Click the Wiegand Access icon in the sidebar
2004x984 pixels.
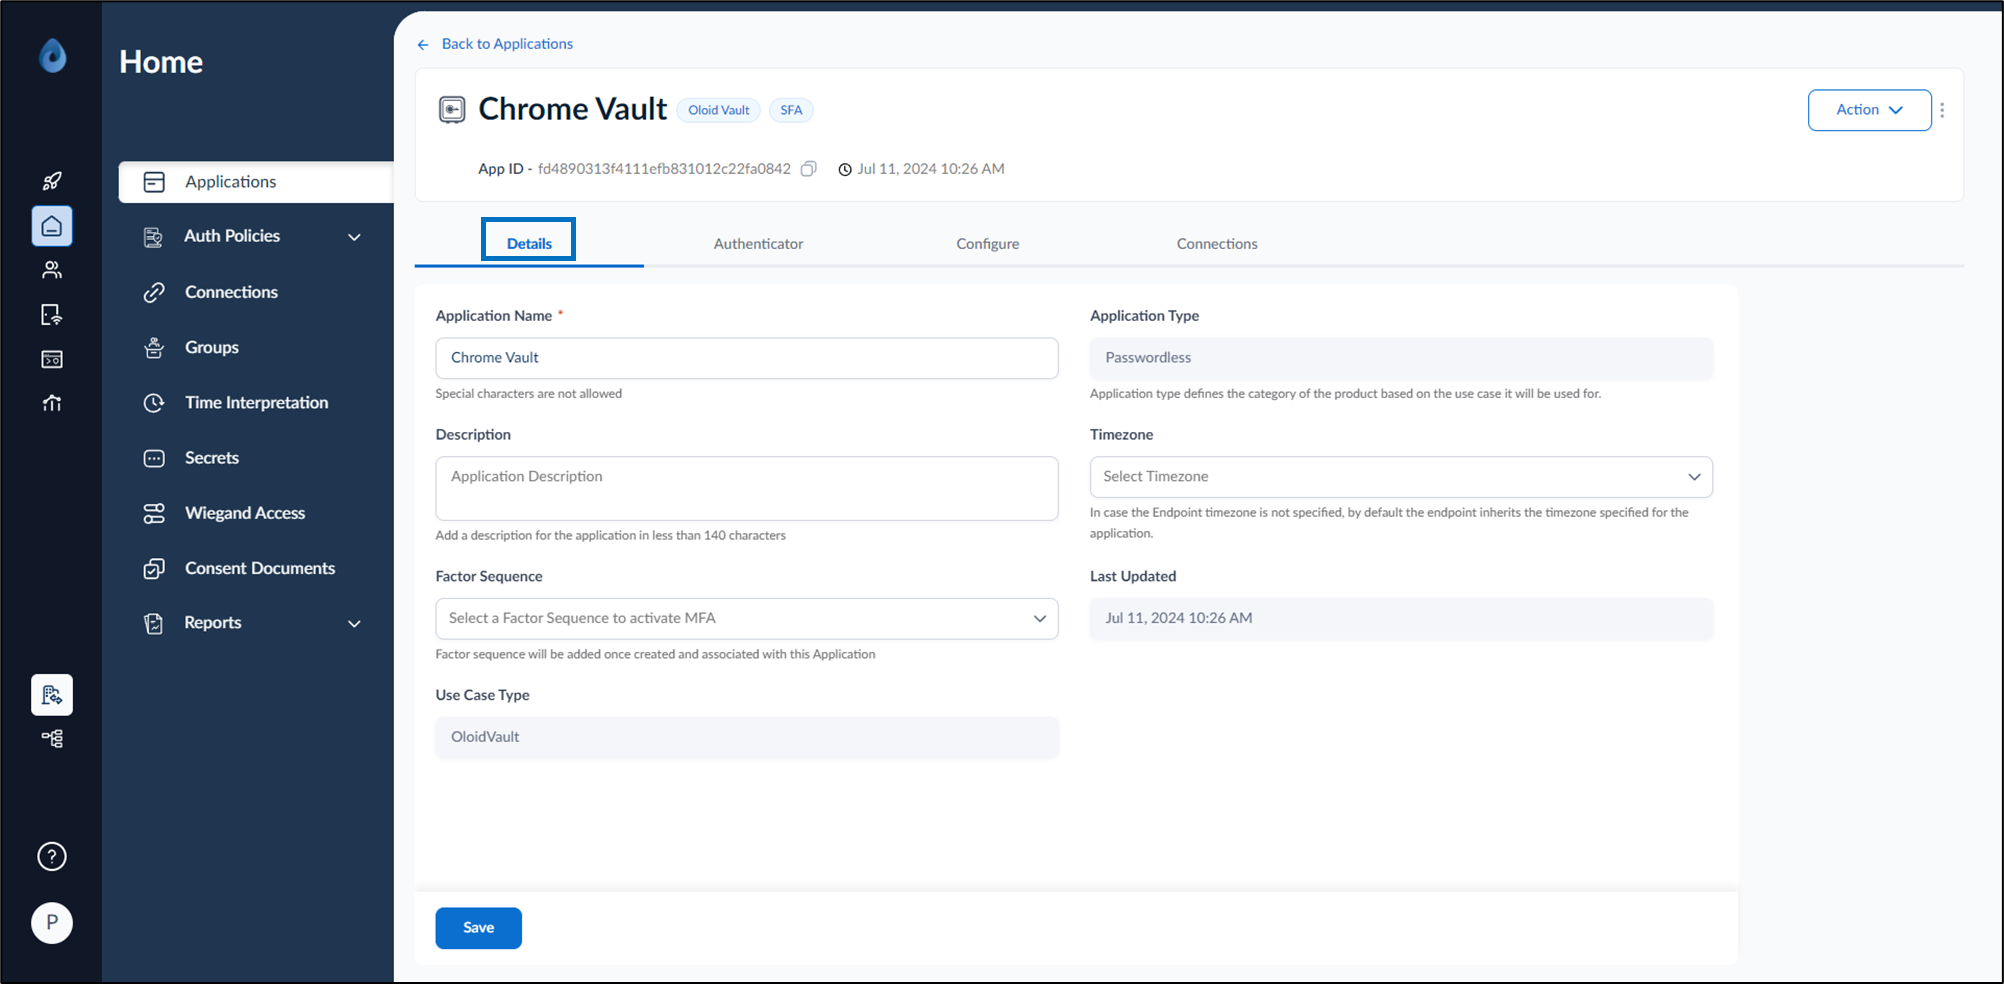tap(154, 513)
